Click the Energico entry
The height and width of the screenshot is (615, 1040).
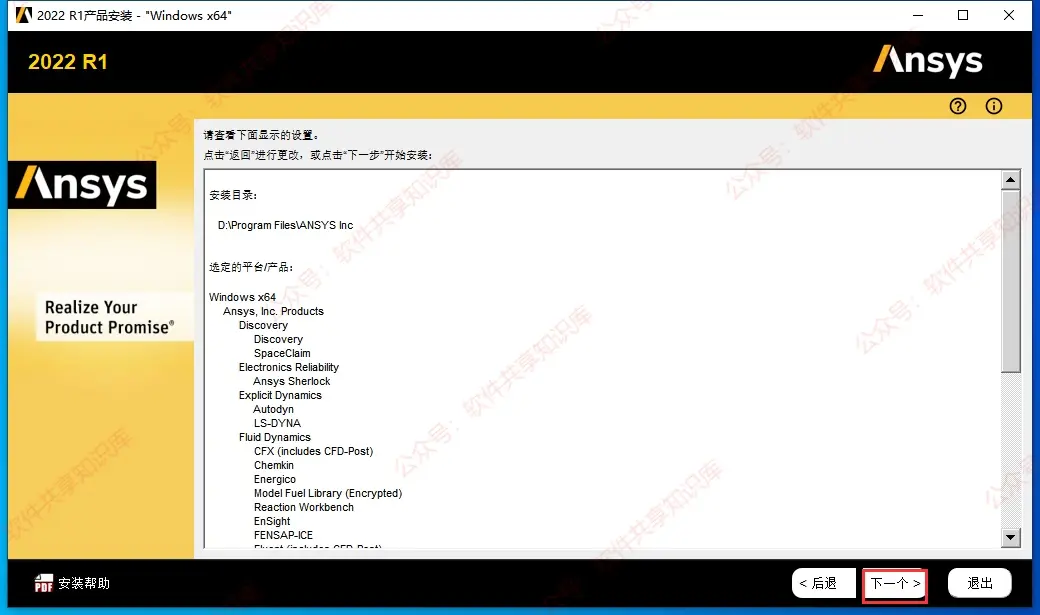275,479
